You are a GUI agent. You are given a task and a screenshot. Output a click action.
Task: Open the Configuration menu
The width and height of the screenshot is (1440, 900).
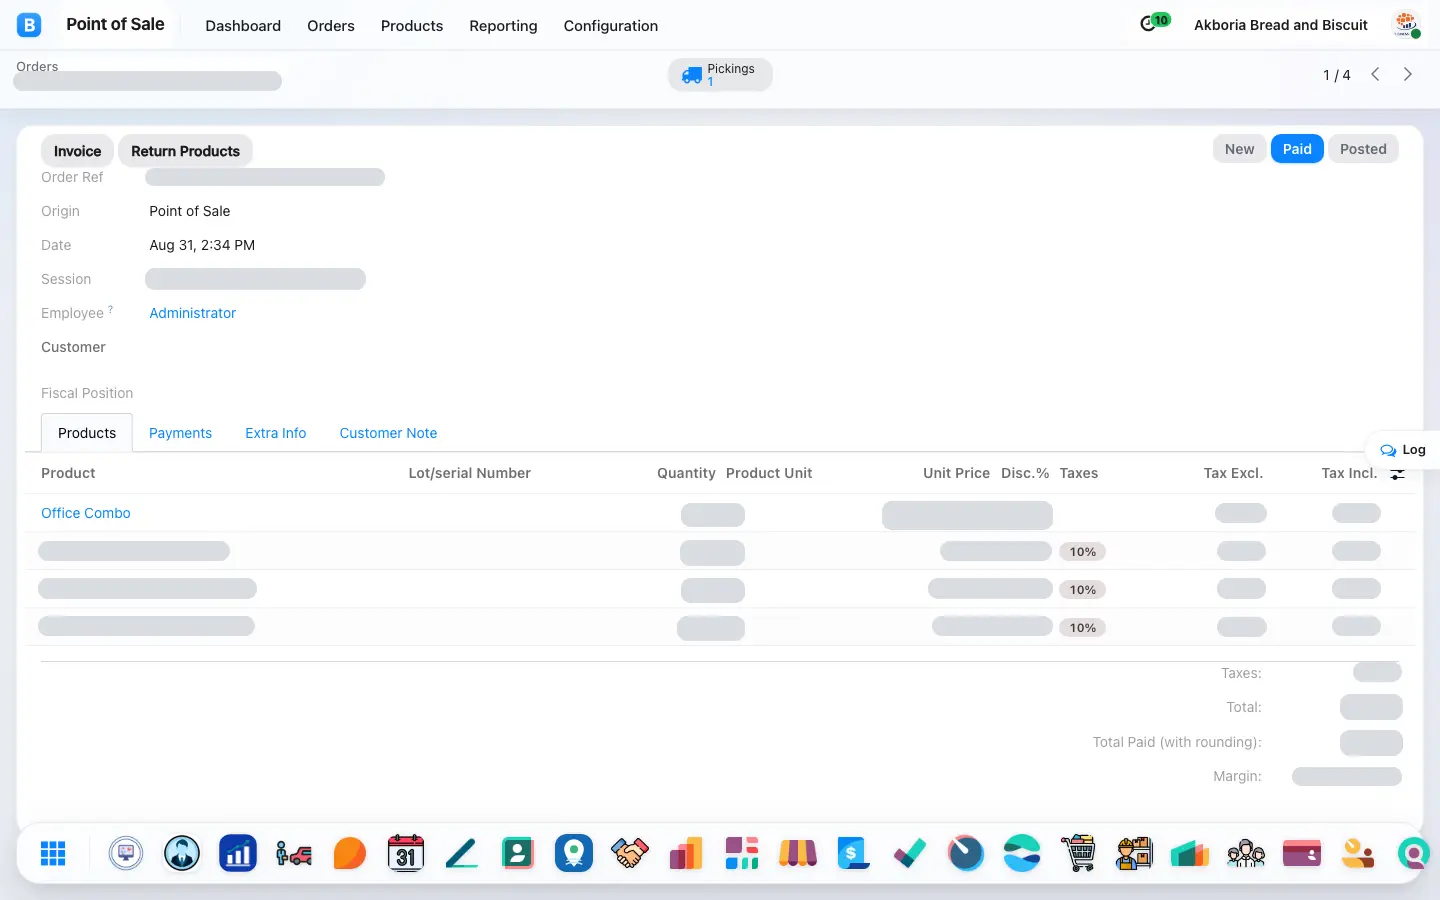click(611, 26)
